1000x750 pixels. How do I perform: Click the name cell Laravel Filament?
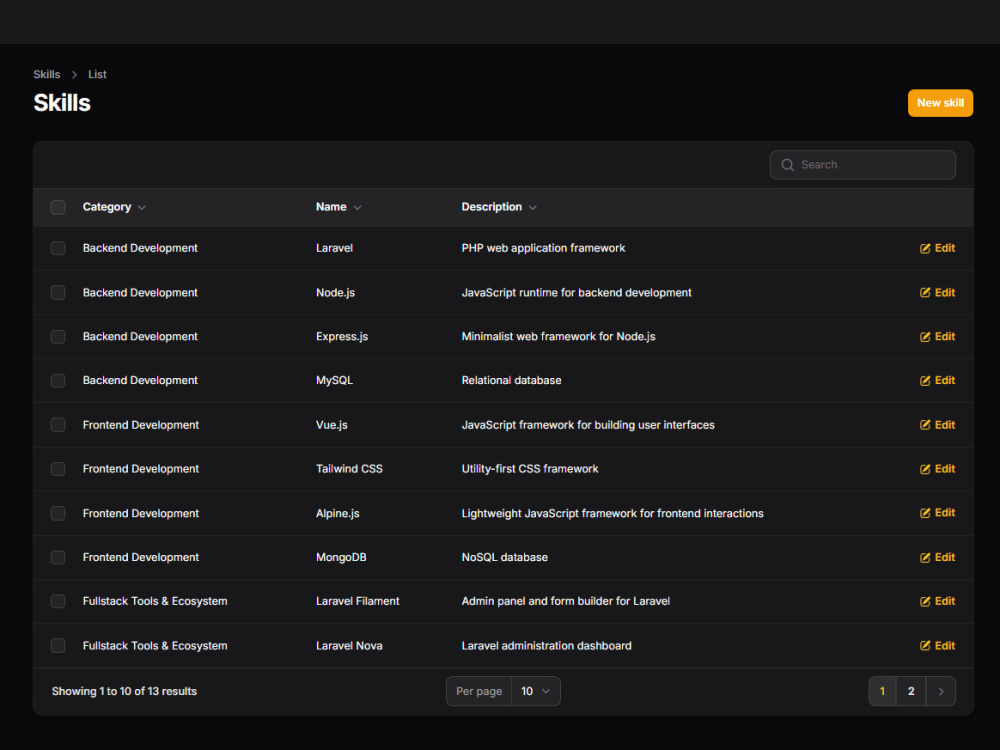(357, 601)
